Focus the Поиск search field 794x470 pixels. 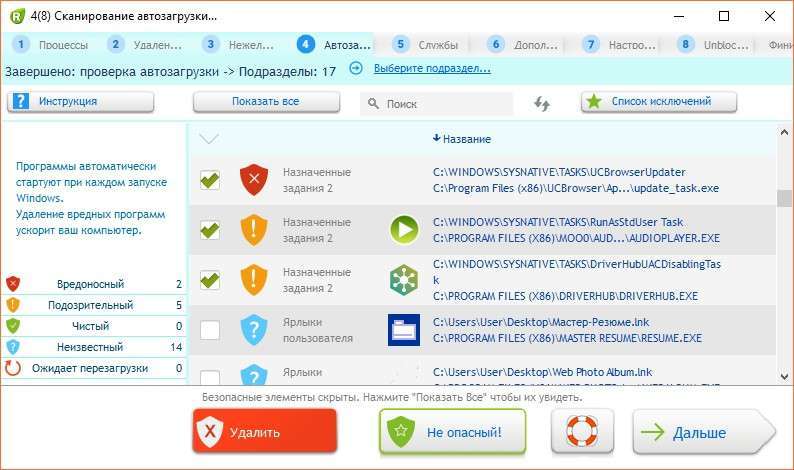point(436,104)
